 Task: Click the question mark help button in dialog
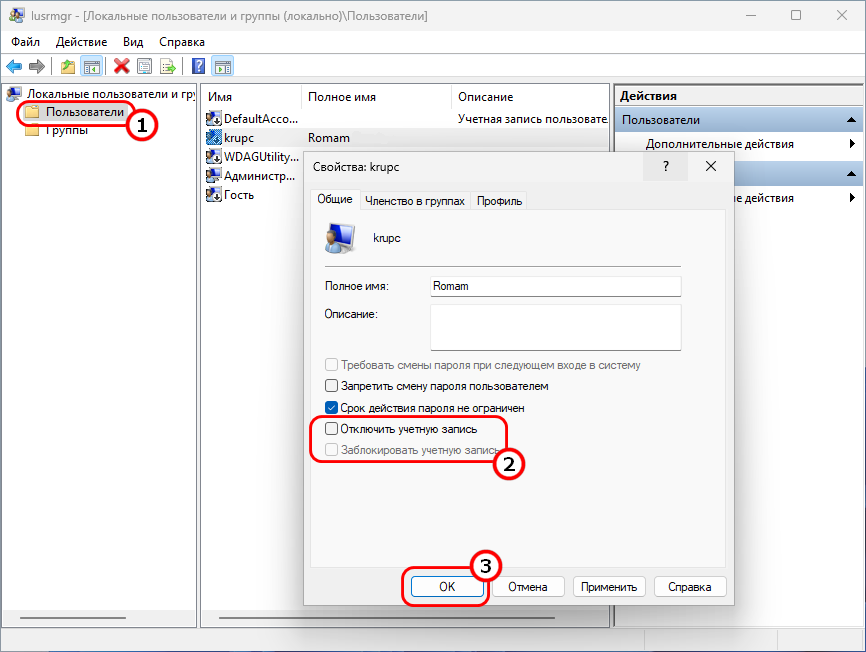tap(666, 166)
